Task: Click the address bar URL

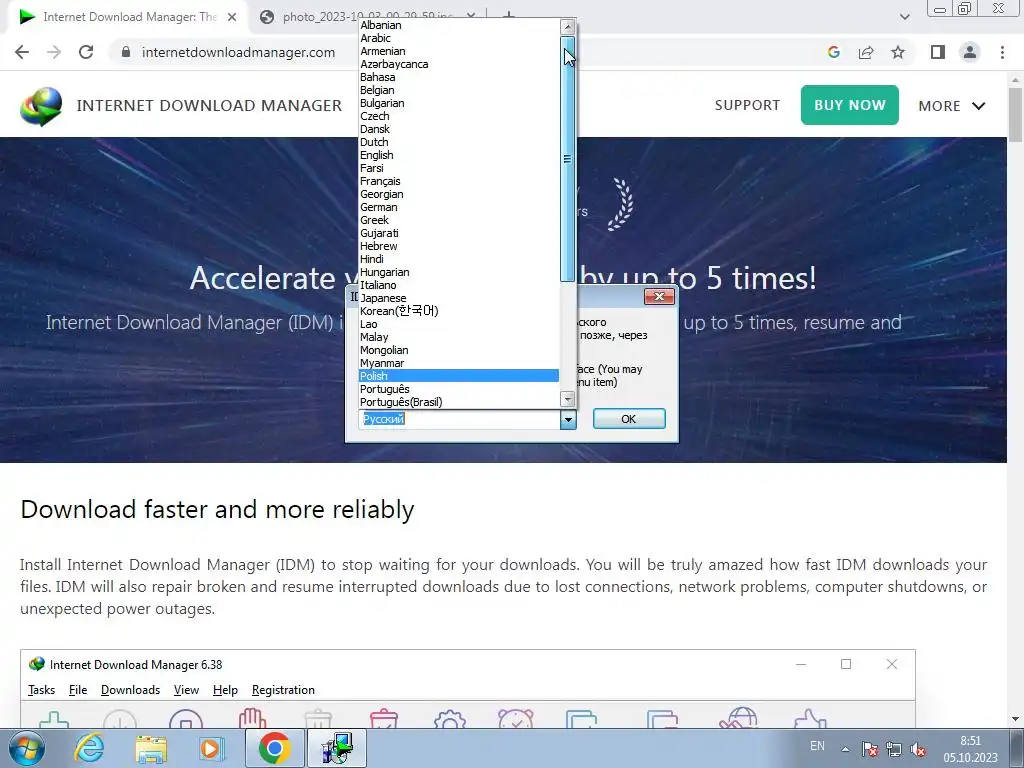Action: (x=238, y=53)
